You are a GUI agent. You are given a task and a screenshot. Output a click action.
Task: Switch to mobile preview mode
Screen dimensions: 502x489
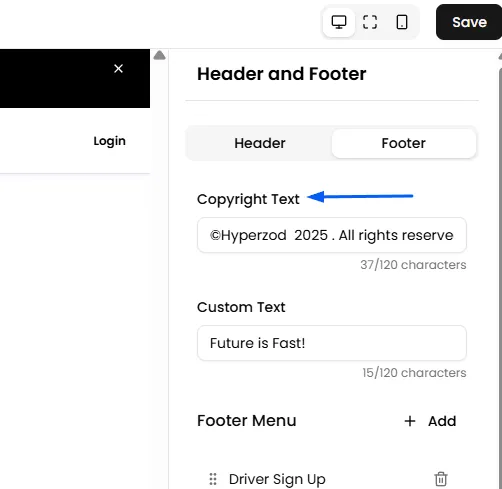(402, 22)
